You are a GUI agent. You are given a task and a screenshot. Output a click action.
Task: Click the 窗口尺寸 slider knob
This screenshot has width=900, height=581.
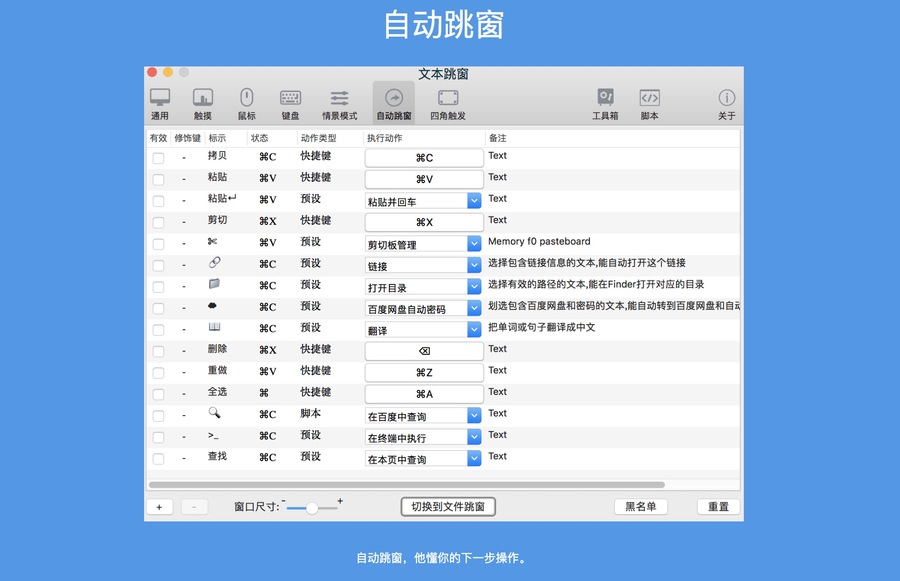[x=312, y=508]
